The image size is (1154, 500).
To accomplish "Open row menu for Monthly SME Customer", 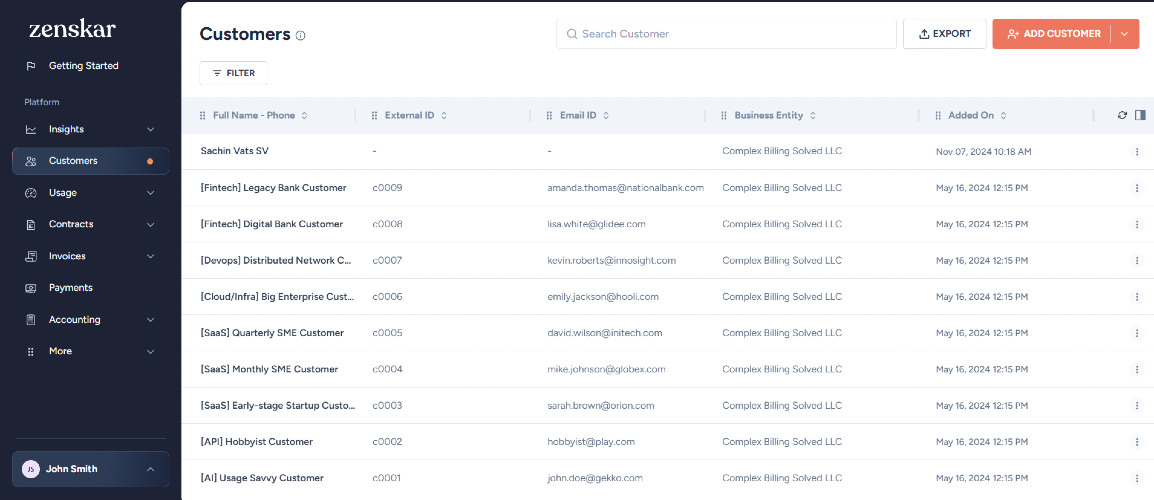I will coord(1138,369).
